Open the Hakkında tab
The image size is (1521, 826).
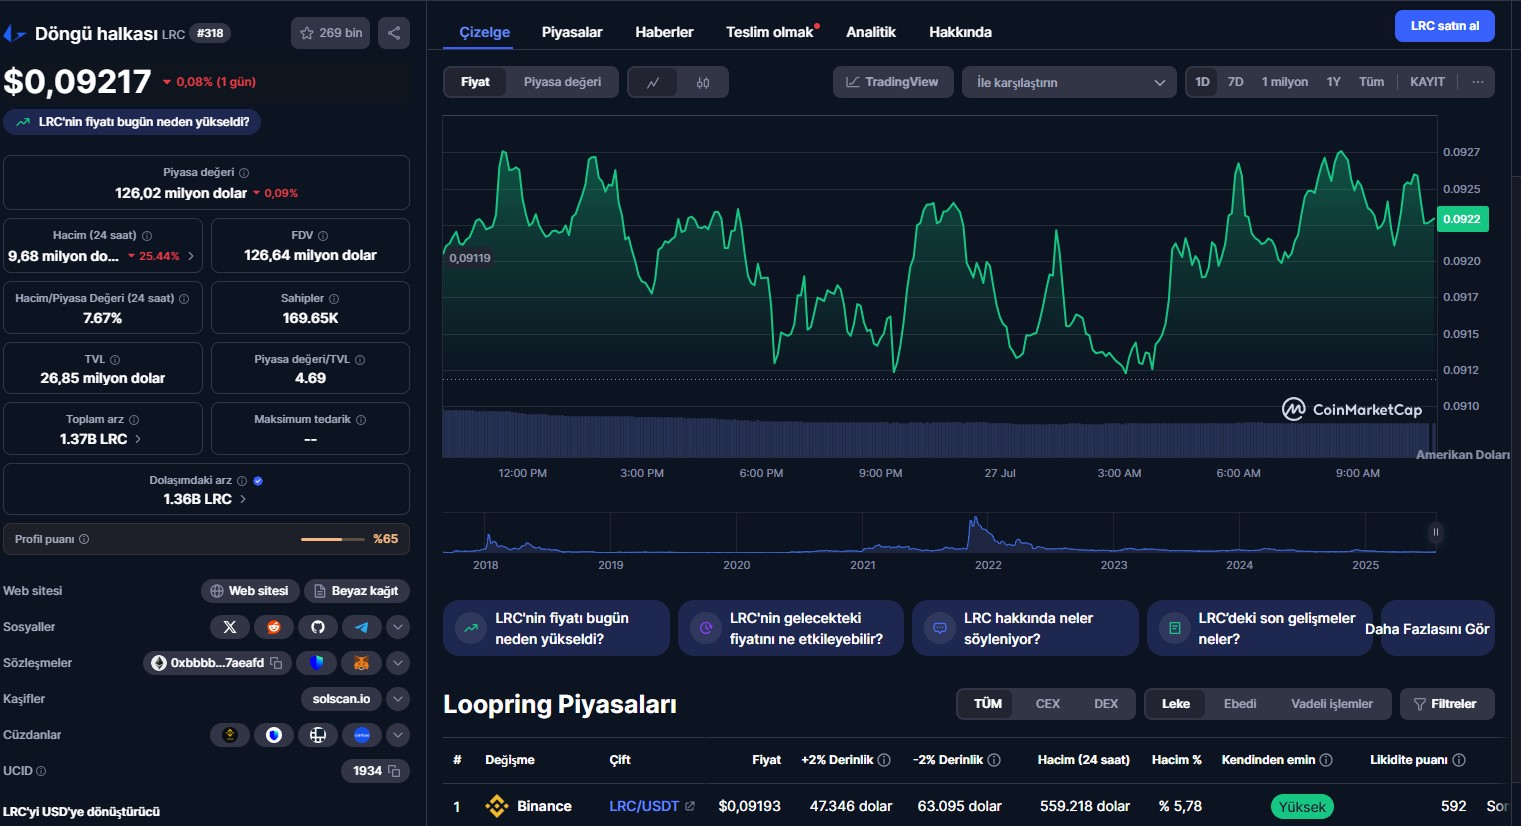pos(960,32)
